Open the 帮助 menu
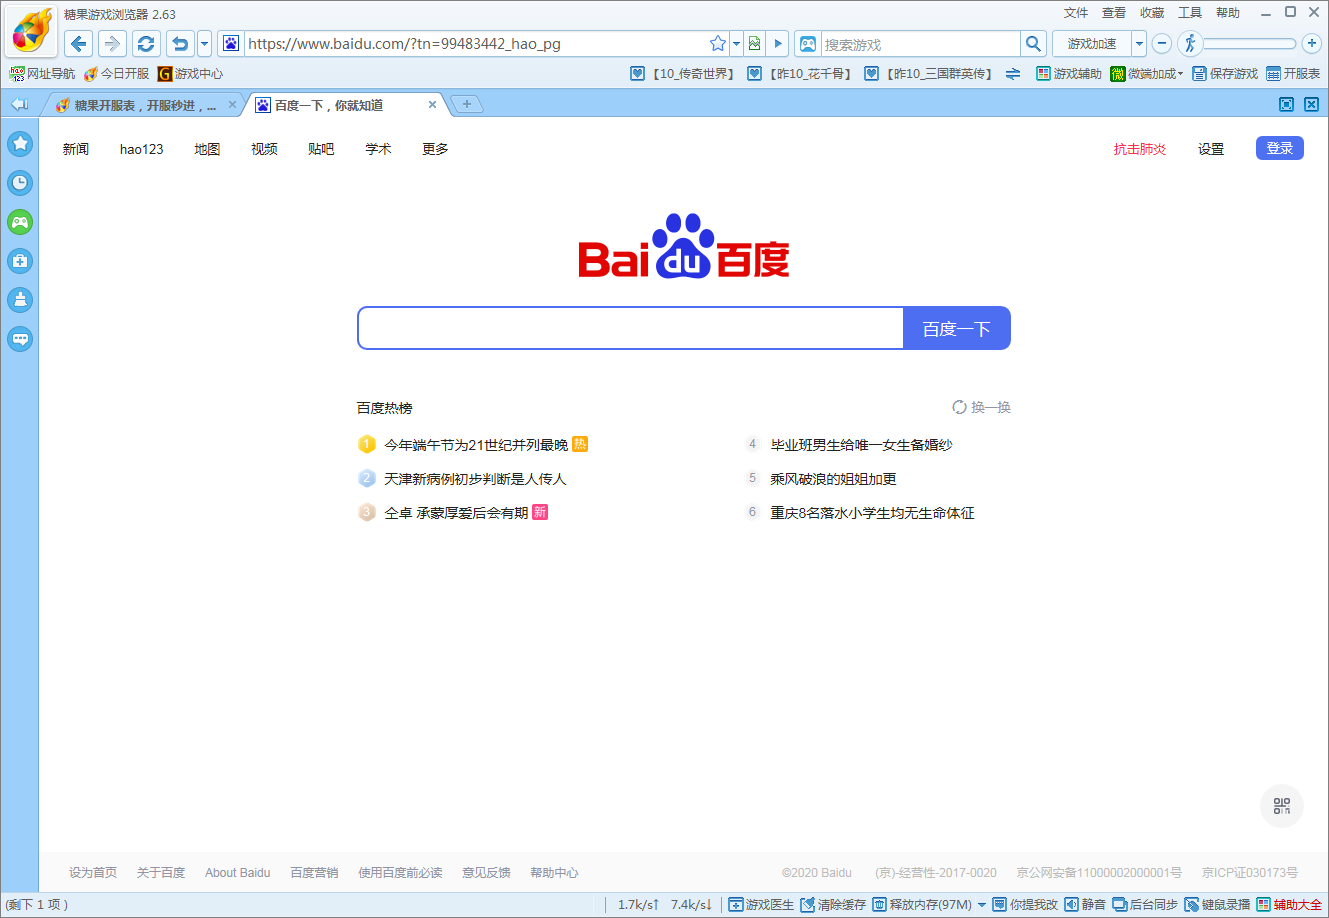Screen dimensions: 1329x918 click(1228, 13)
